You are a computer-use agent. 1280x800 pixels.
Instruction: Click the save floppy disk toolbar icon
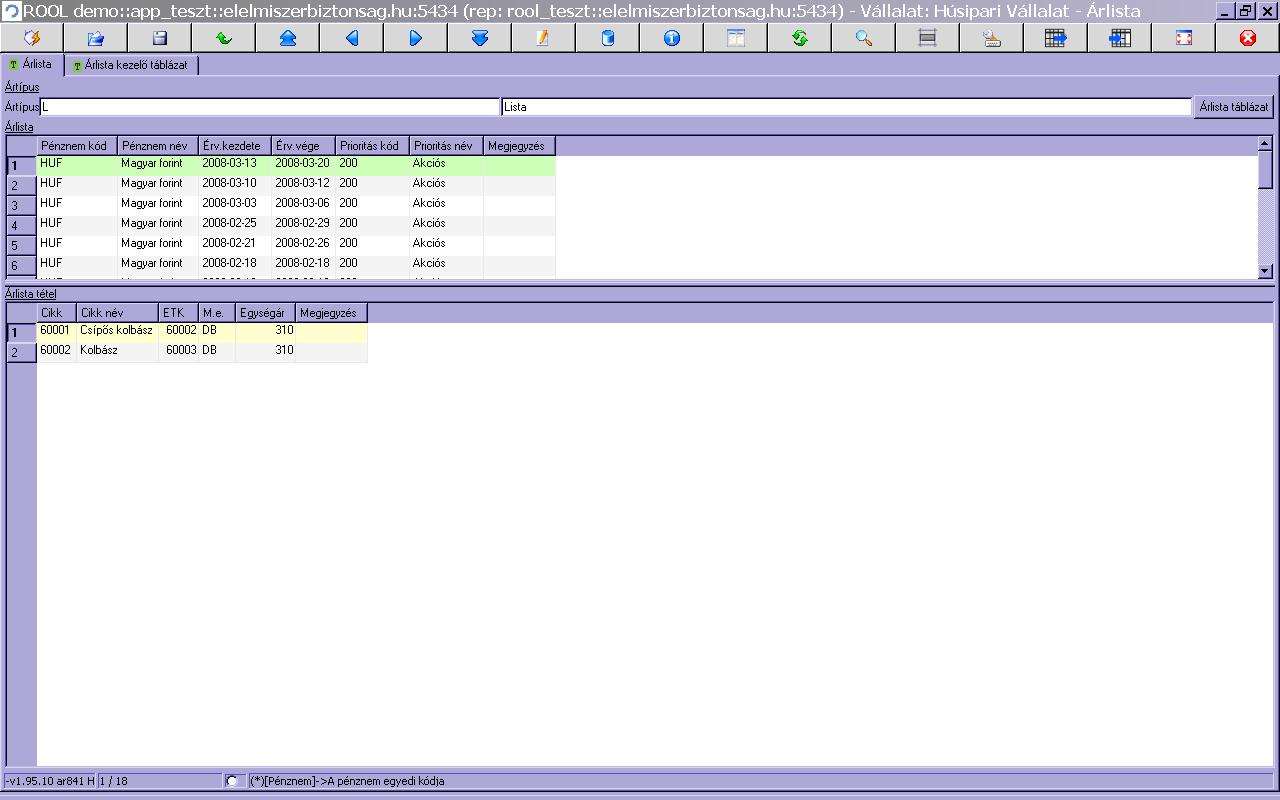[160, 38]
